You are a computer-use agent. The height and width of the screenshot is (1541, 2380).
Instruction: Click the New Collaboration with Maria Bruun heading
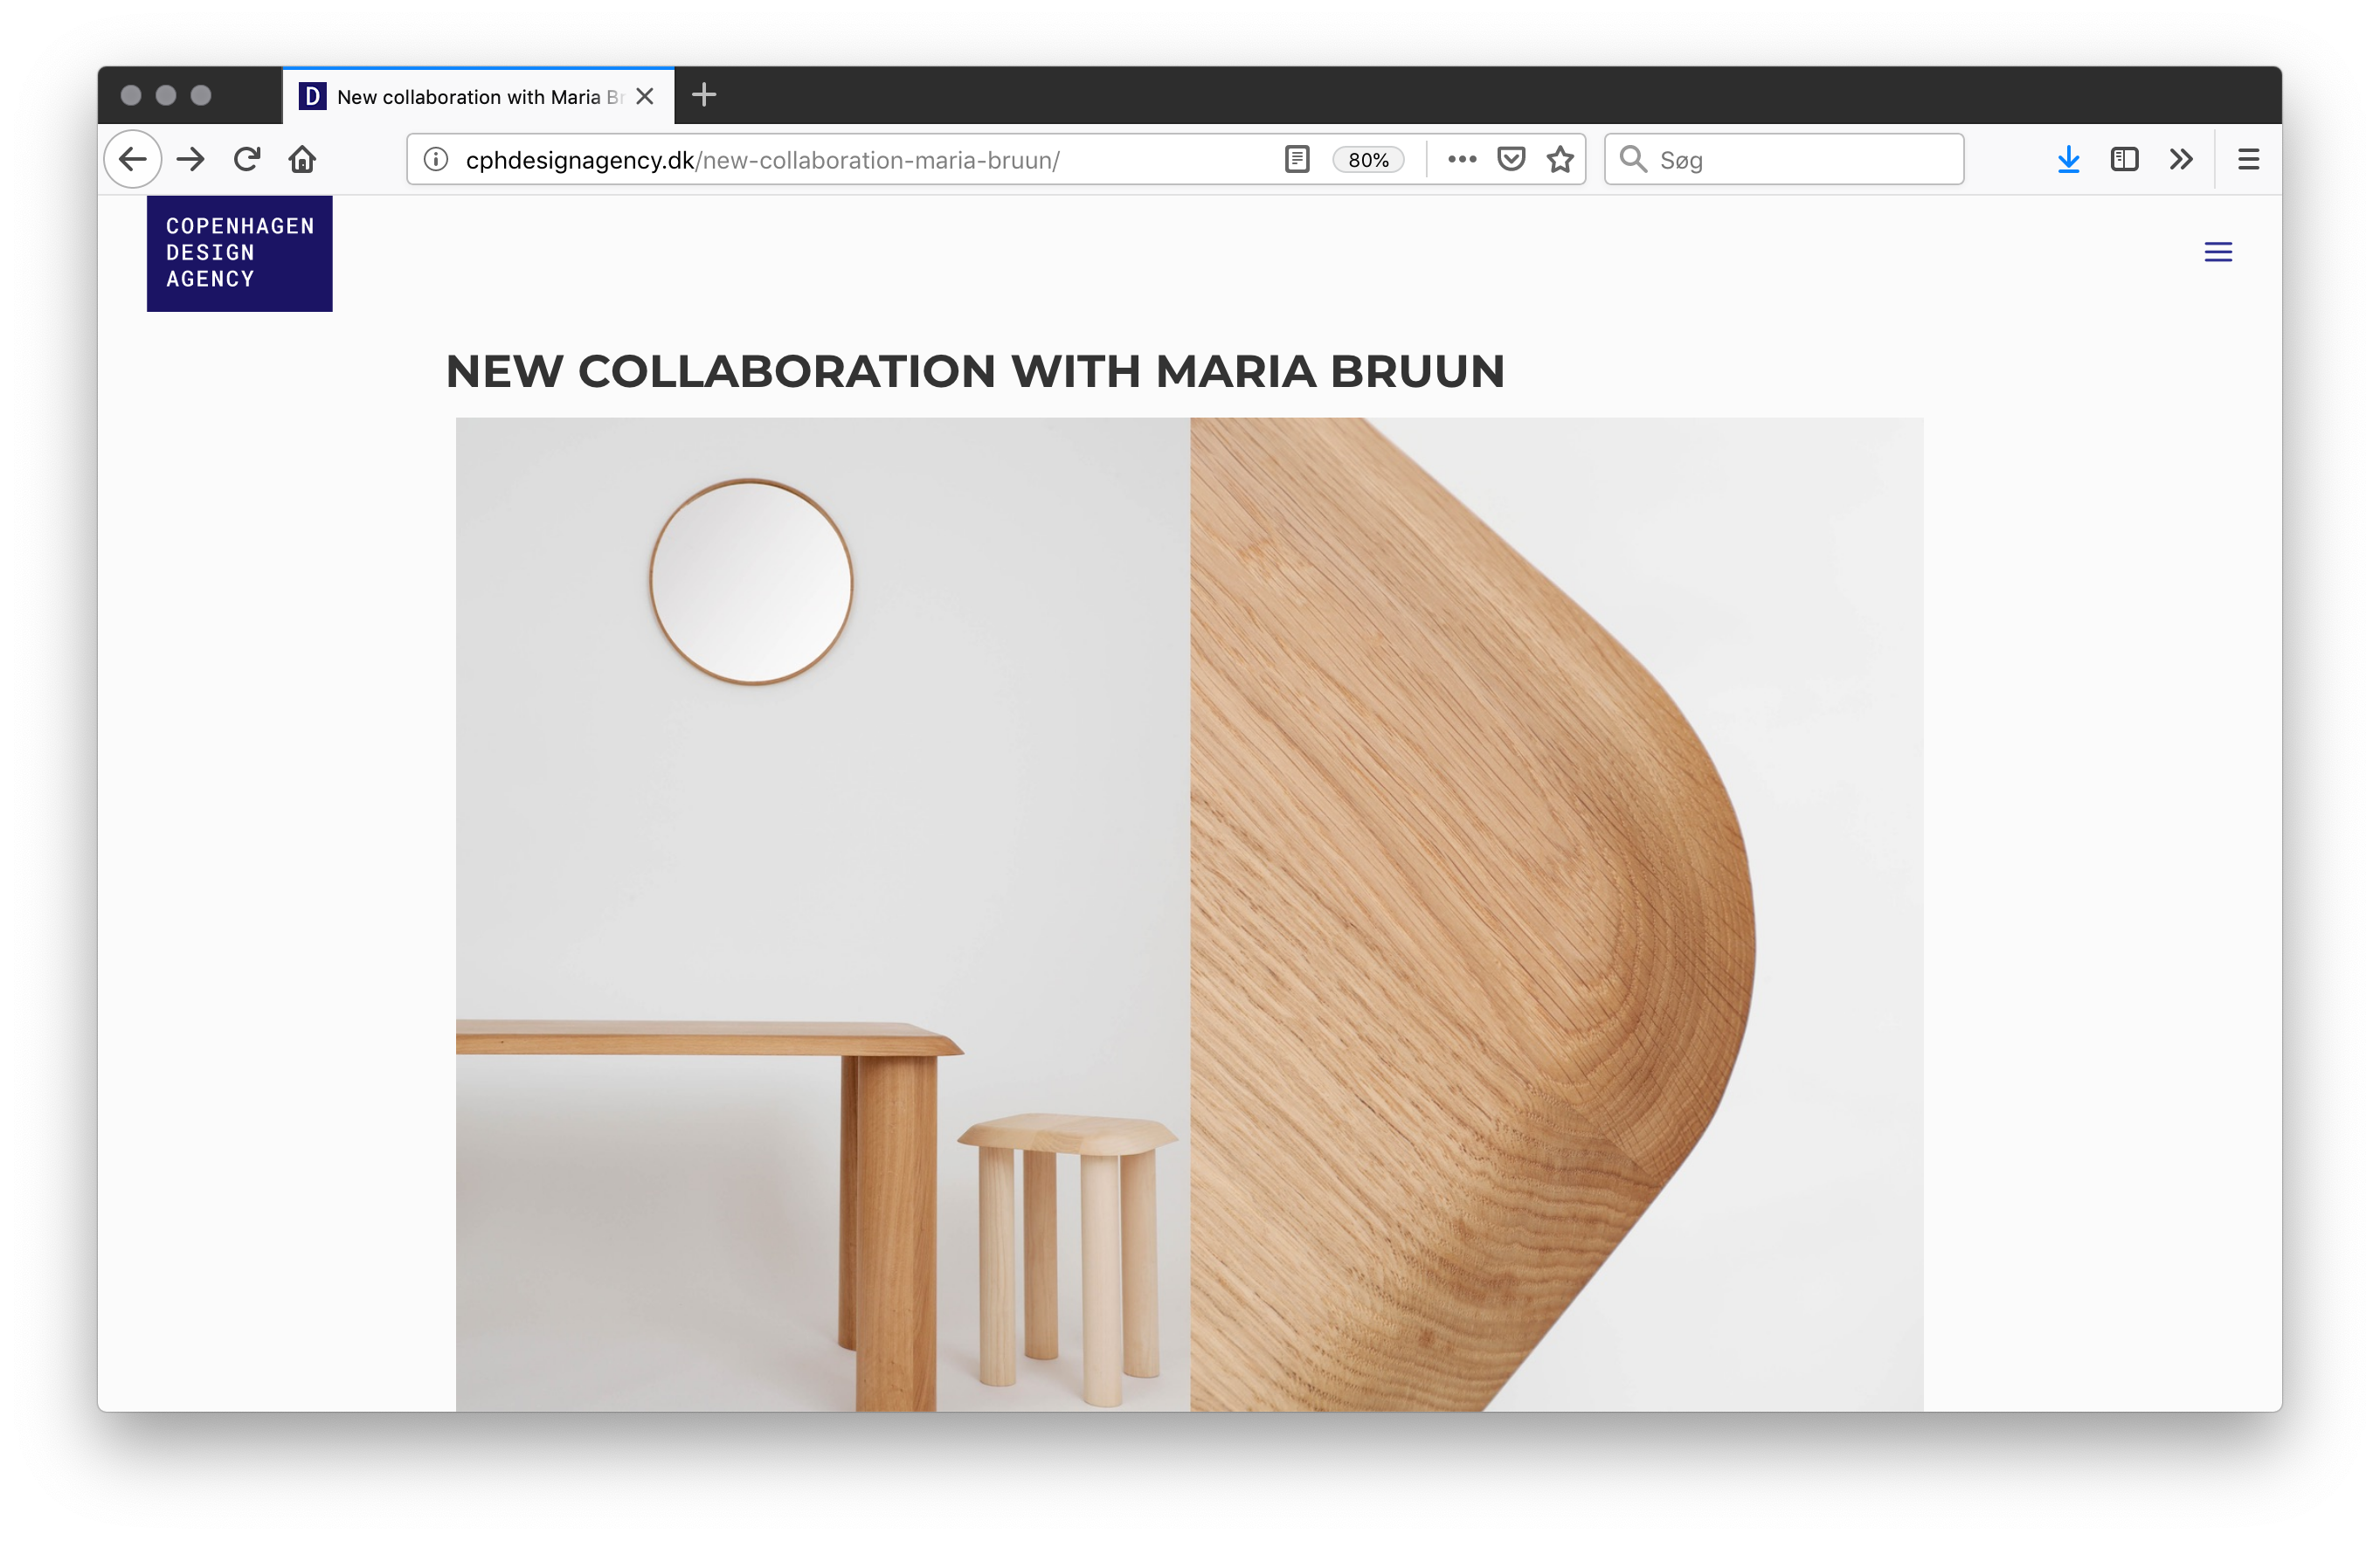click(975, 372)
